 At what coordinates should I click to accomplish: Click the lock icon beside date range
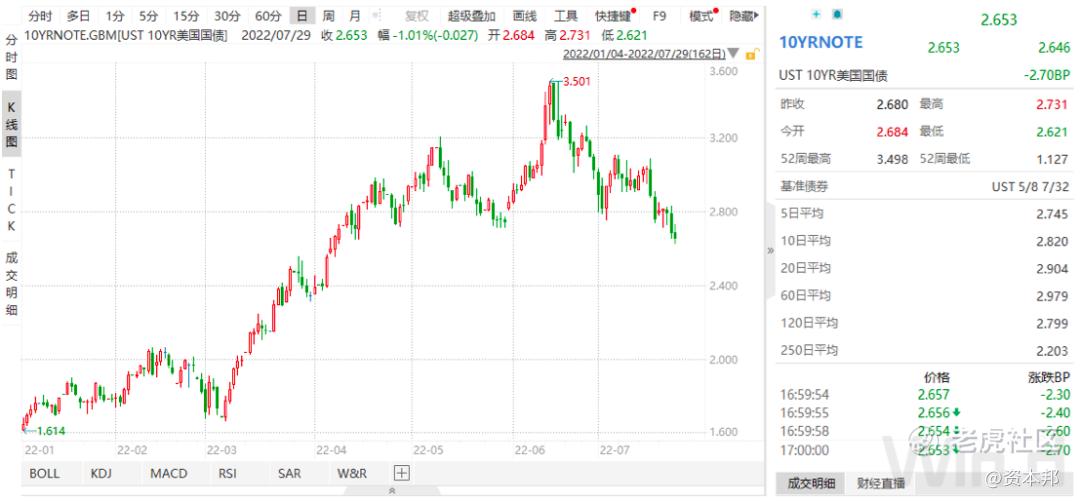click(752, 54)
